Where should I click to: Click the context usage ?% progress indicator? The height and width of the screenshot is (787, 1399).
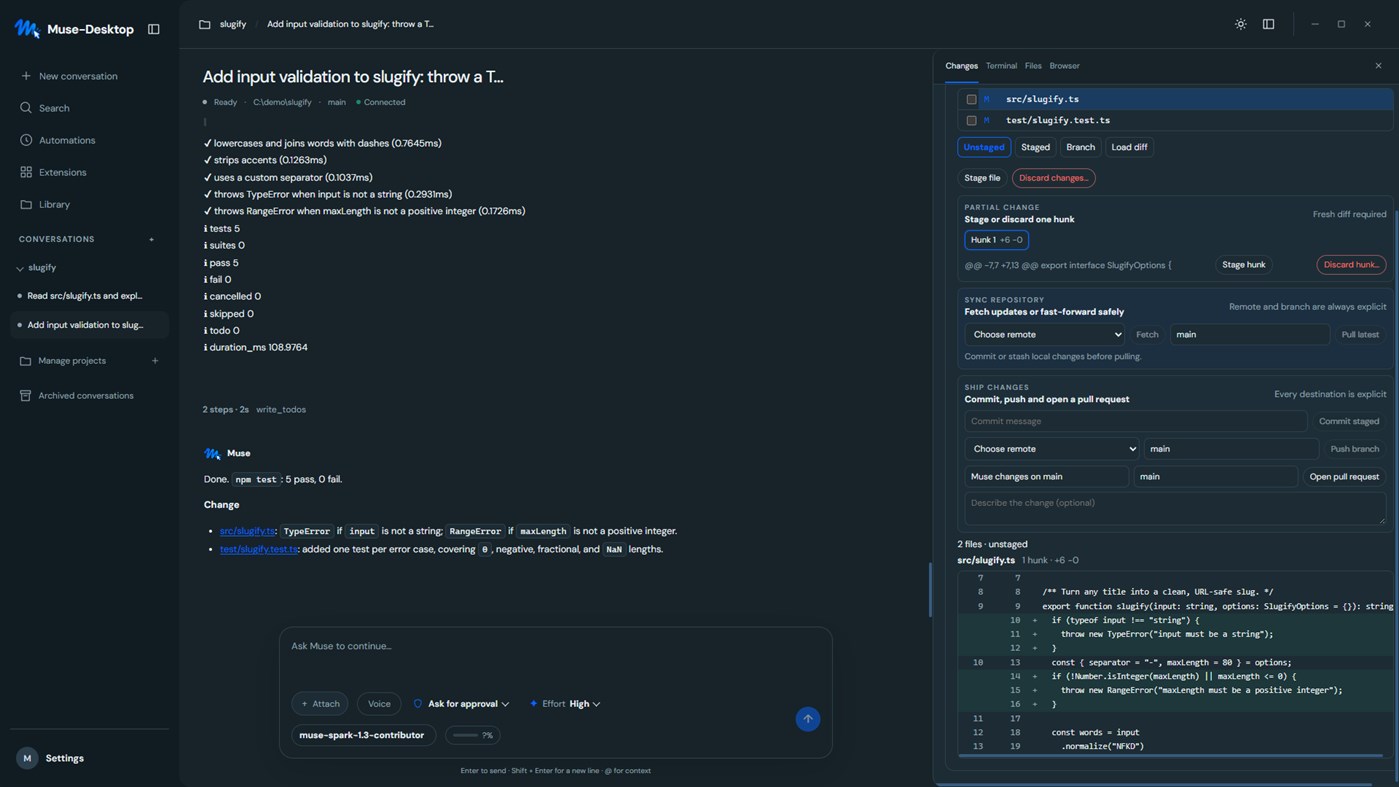[x=473, y=735]
